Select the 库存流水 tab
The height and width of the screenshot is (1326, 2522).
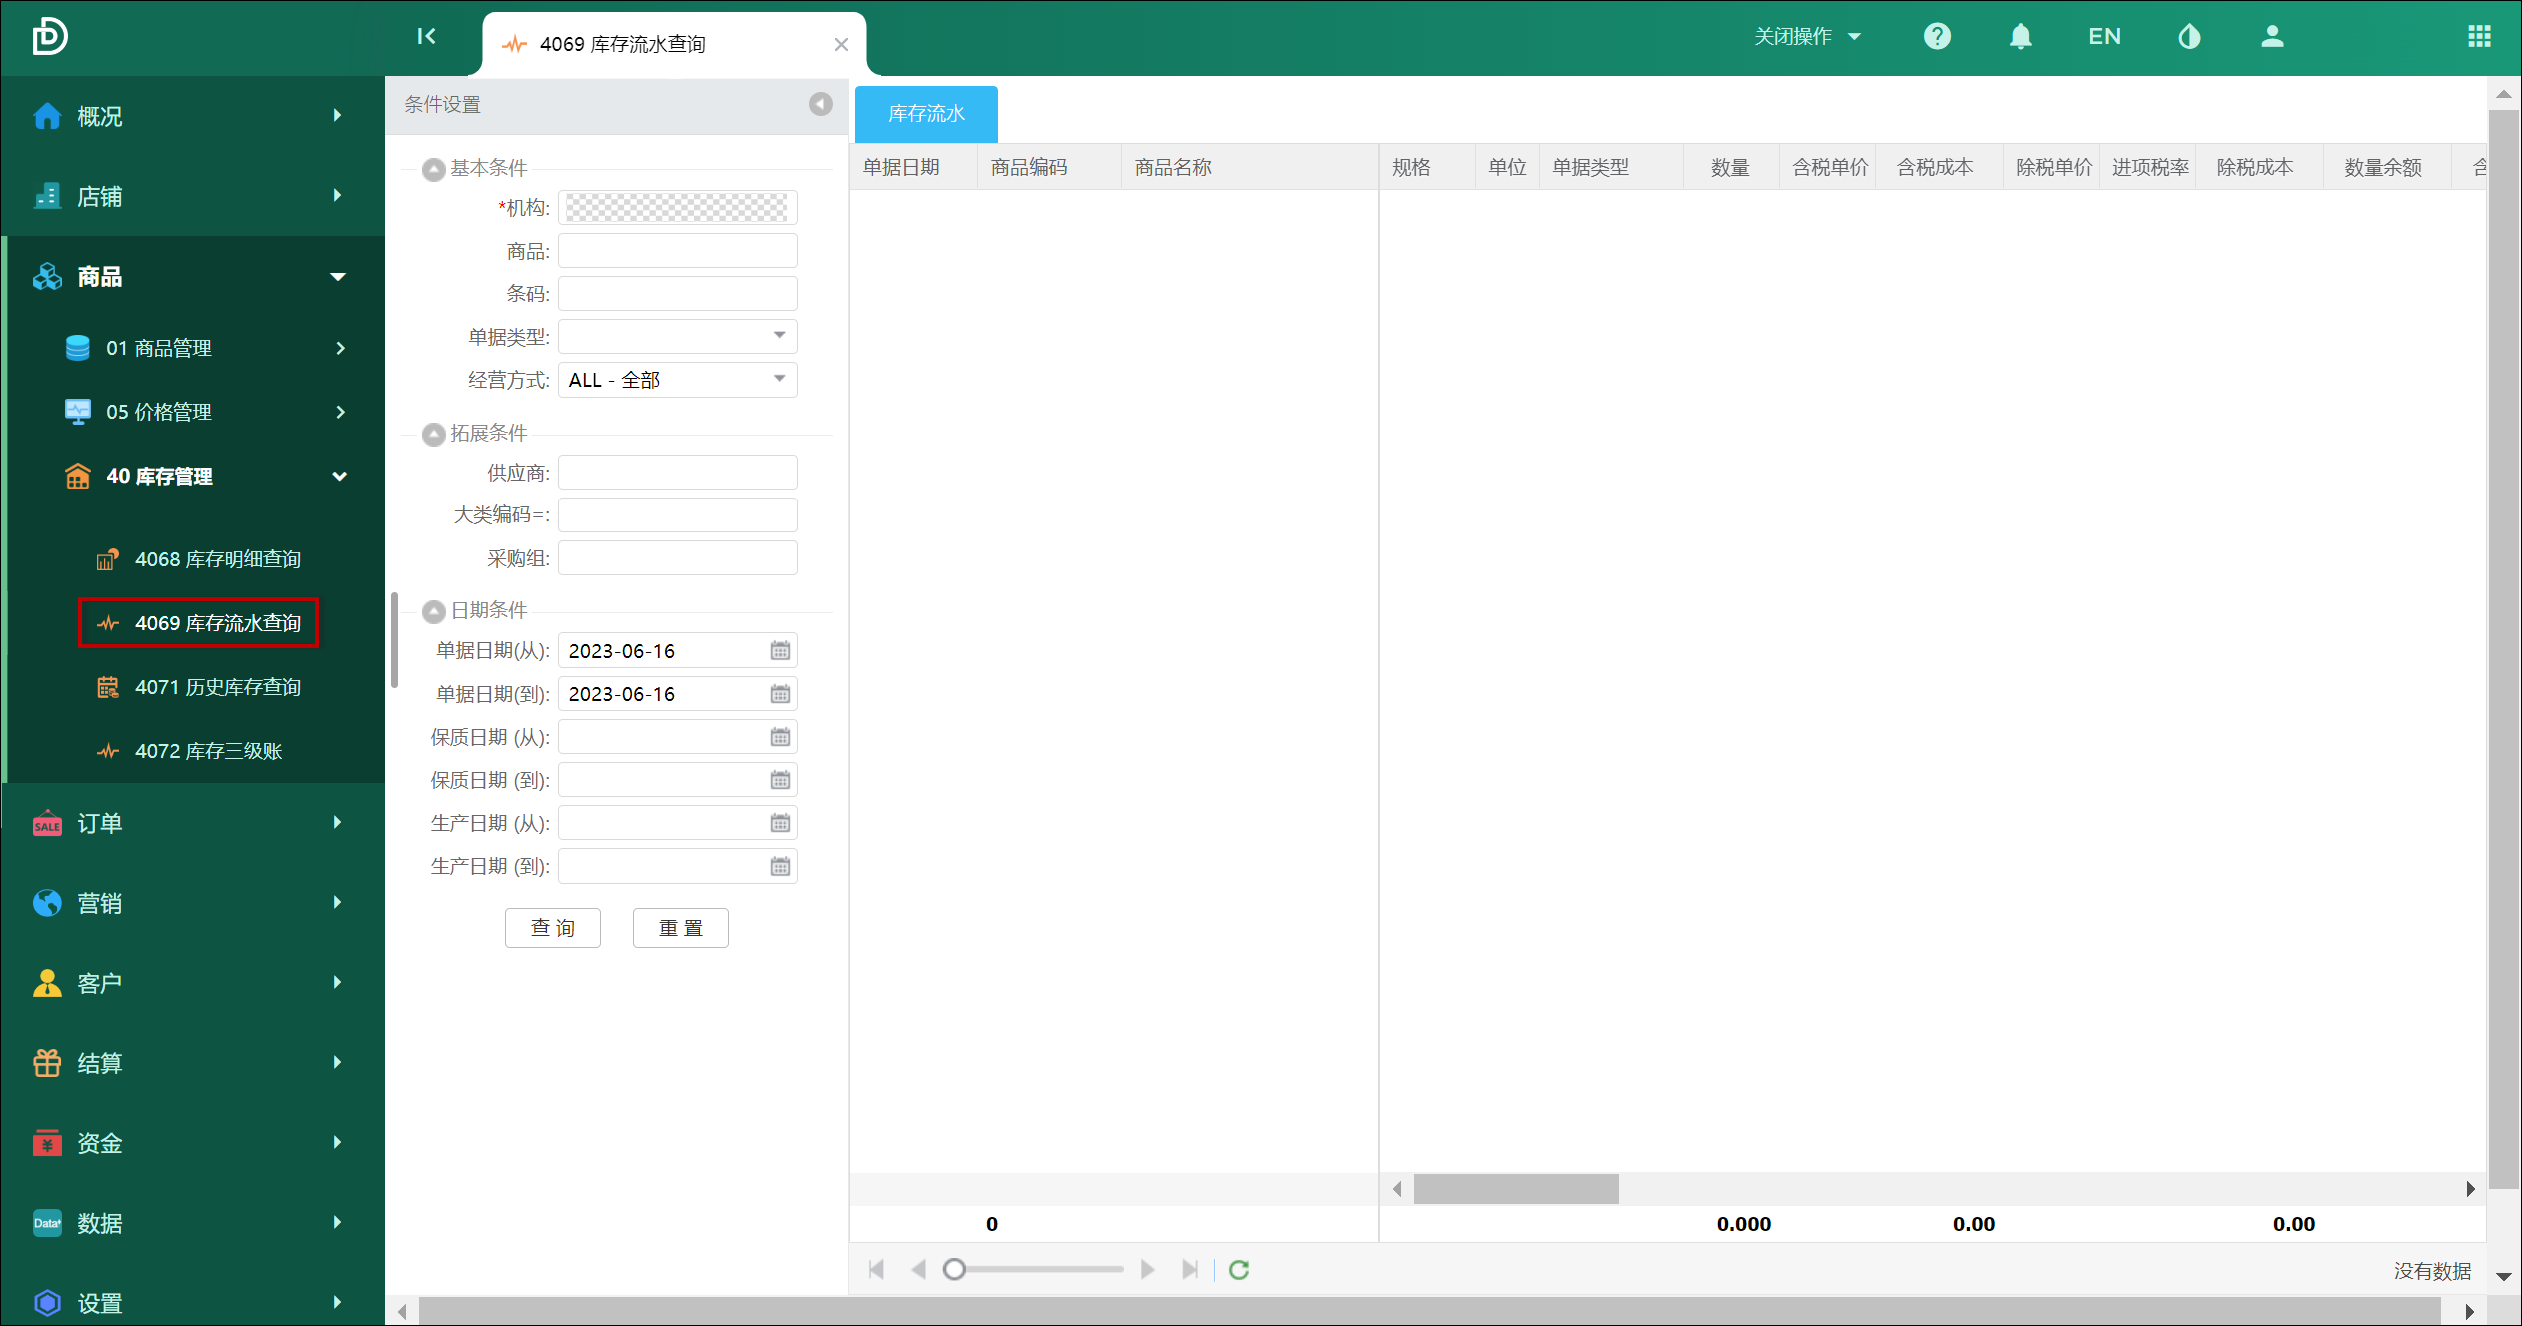(926, 114)
